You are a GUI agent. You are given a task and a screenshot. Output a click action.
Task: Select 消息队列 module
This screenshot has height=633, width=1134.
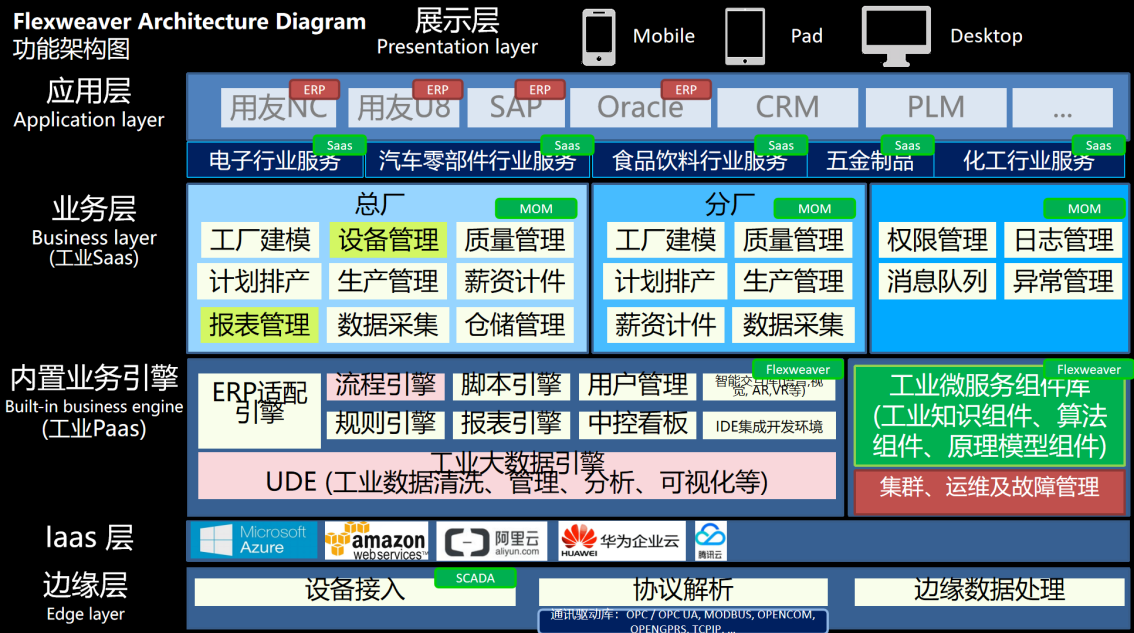[x=937, y=281]
